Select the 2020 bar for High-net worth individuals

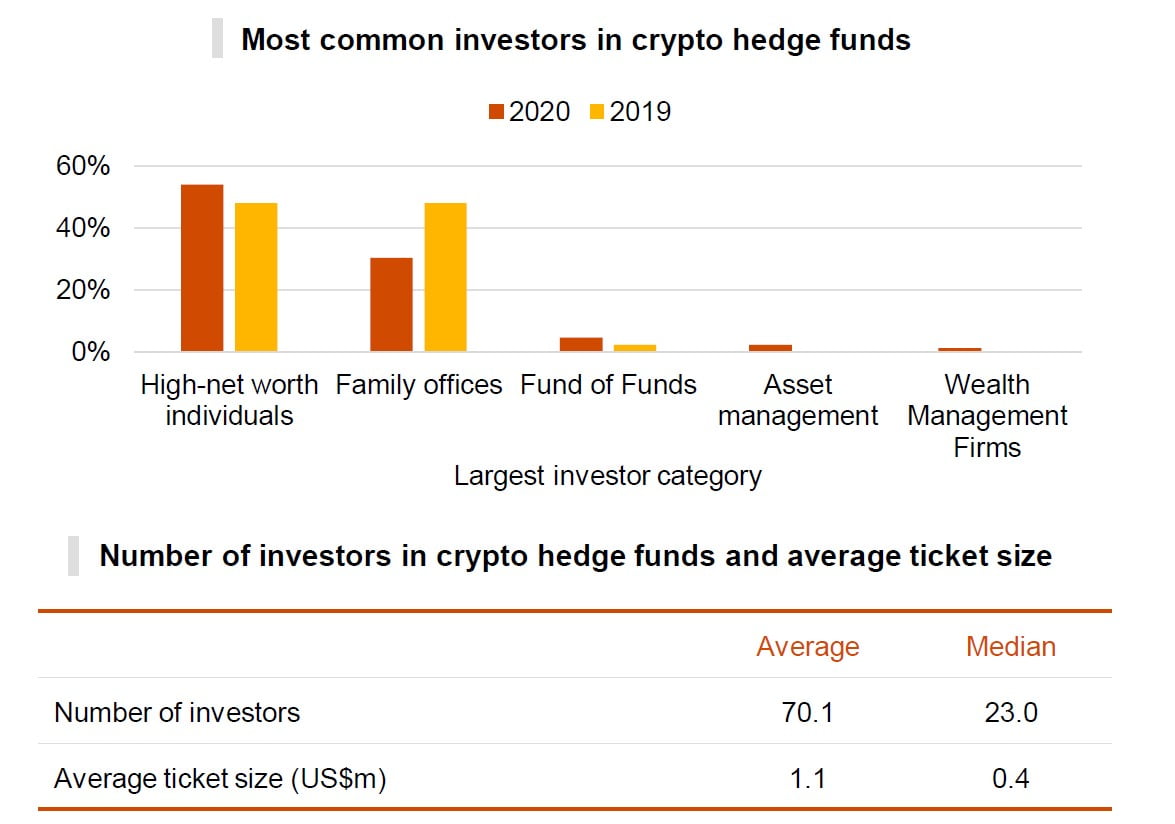pos(202,268)
